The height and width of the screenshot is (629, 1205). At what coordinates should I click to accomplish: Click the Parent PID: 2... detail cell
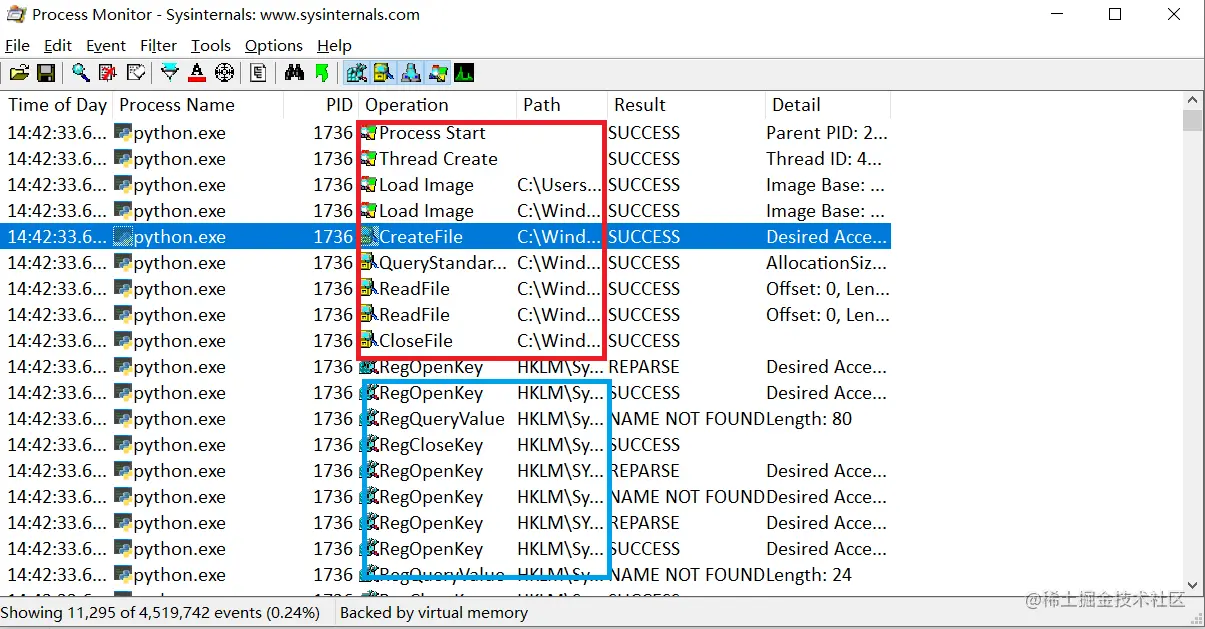tap(826, 133)
